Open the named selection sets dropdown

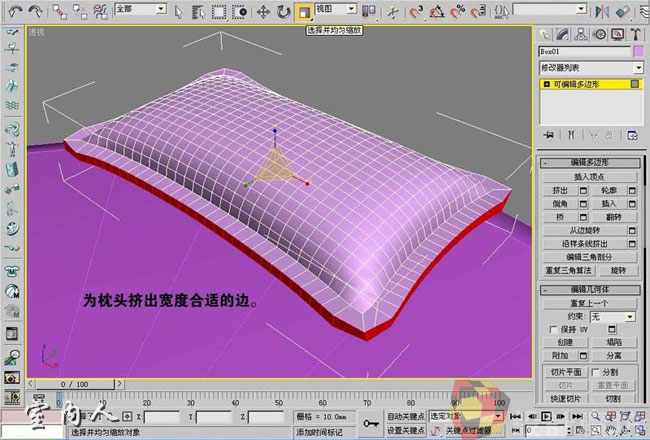pos(550,8)
